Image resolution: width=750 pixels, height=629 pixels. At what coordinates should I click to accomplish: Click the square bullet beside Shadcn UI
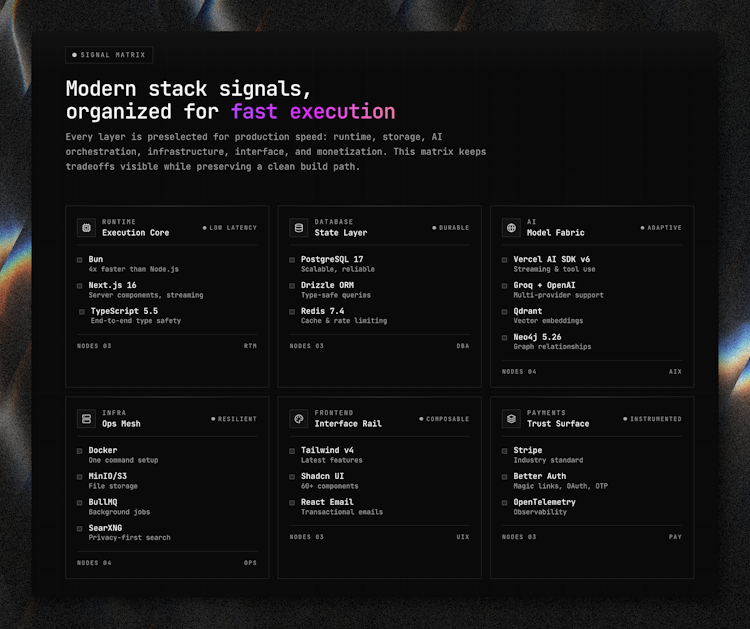(x=292, y=476)
